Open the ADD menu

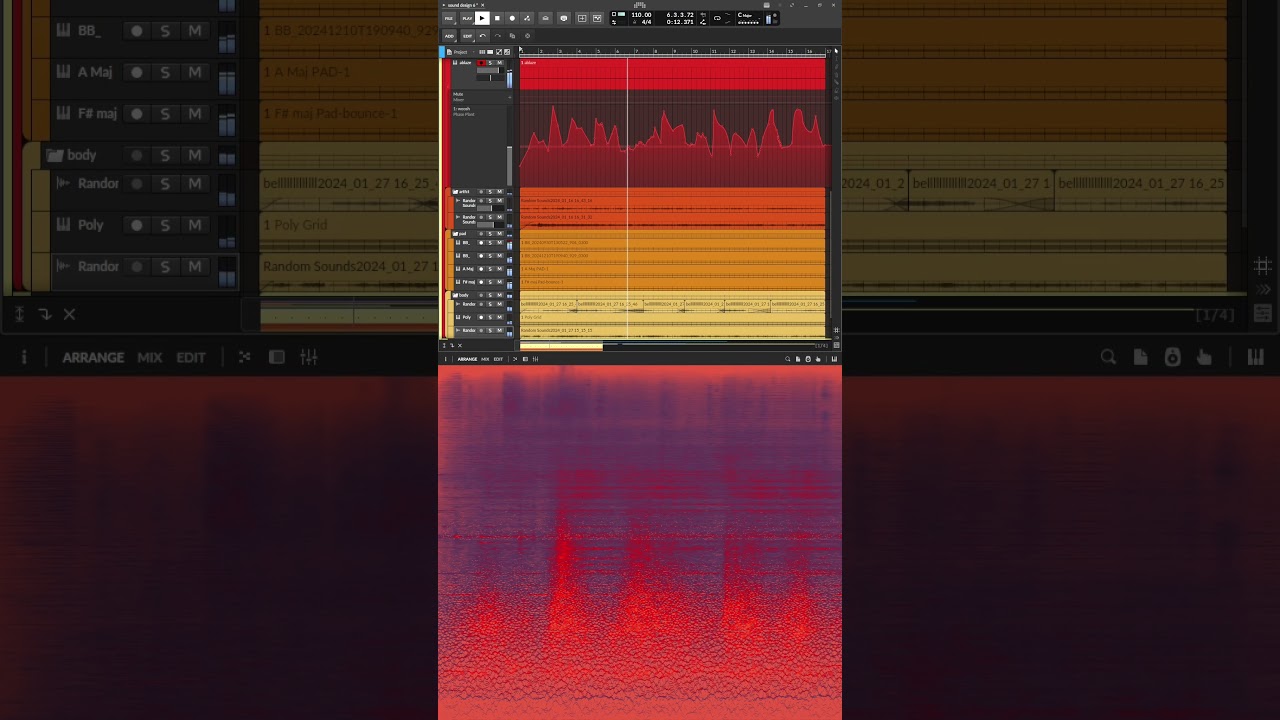[x=449, y=36]
